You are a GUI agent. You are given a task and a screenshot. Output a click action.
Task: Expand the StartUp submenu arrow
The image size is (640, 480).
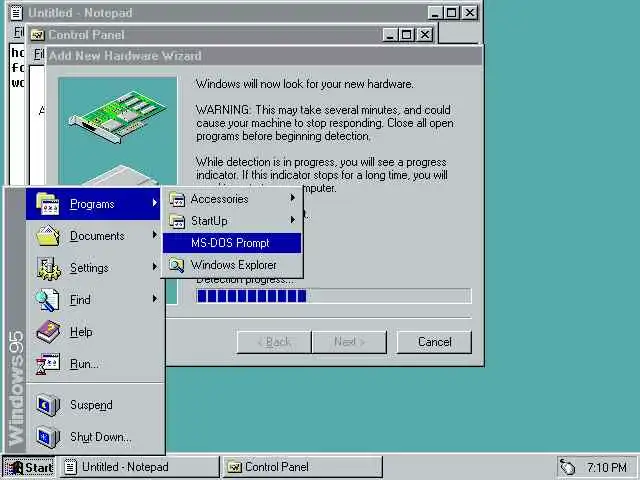point(292,220)
